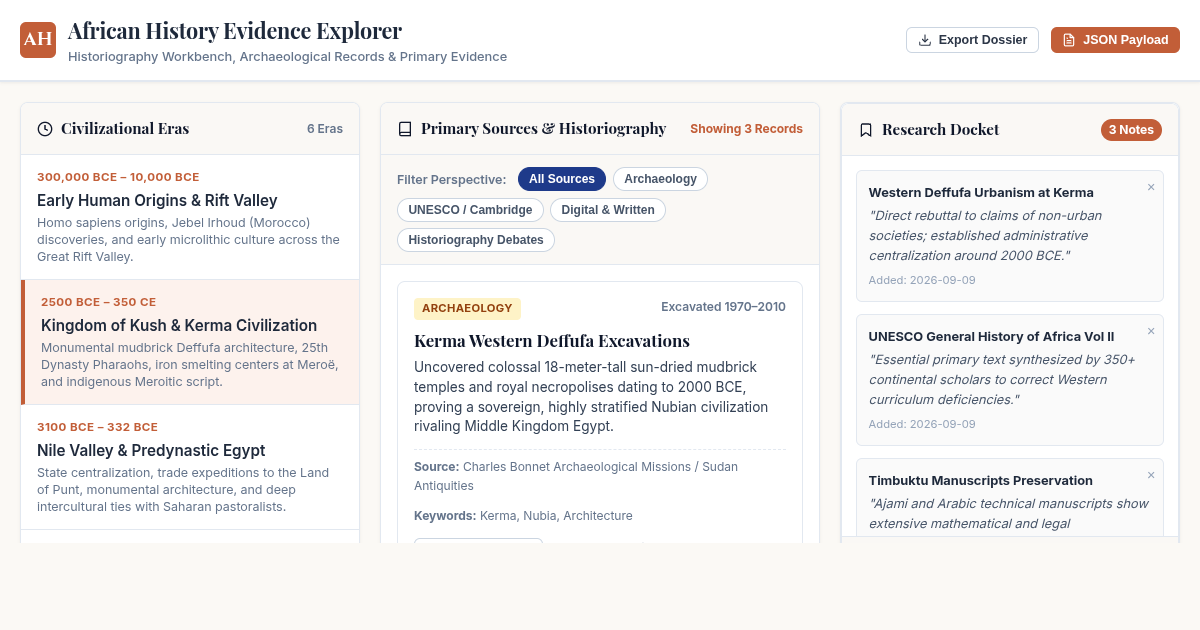Image resolution: width=1200 pixels, height=630 pixels.
Task: Open Kerma Western Deffufa Excavations title
Action: [552, 340]
